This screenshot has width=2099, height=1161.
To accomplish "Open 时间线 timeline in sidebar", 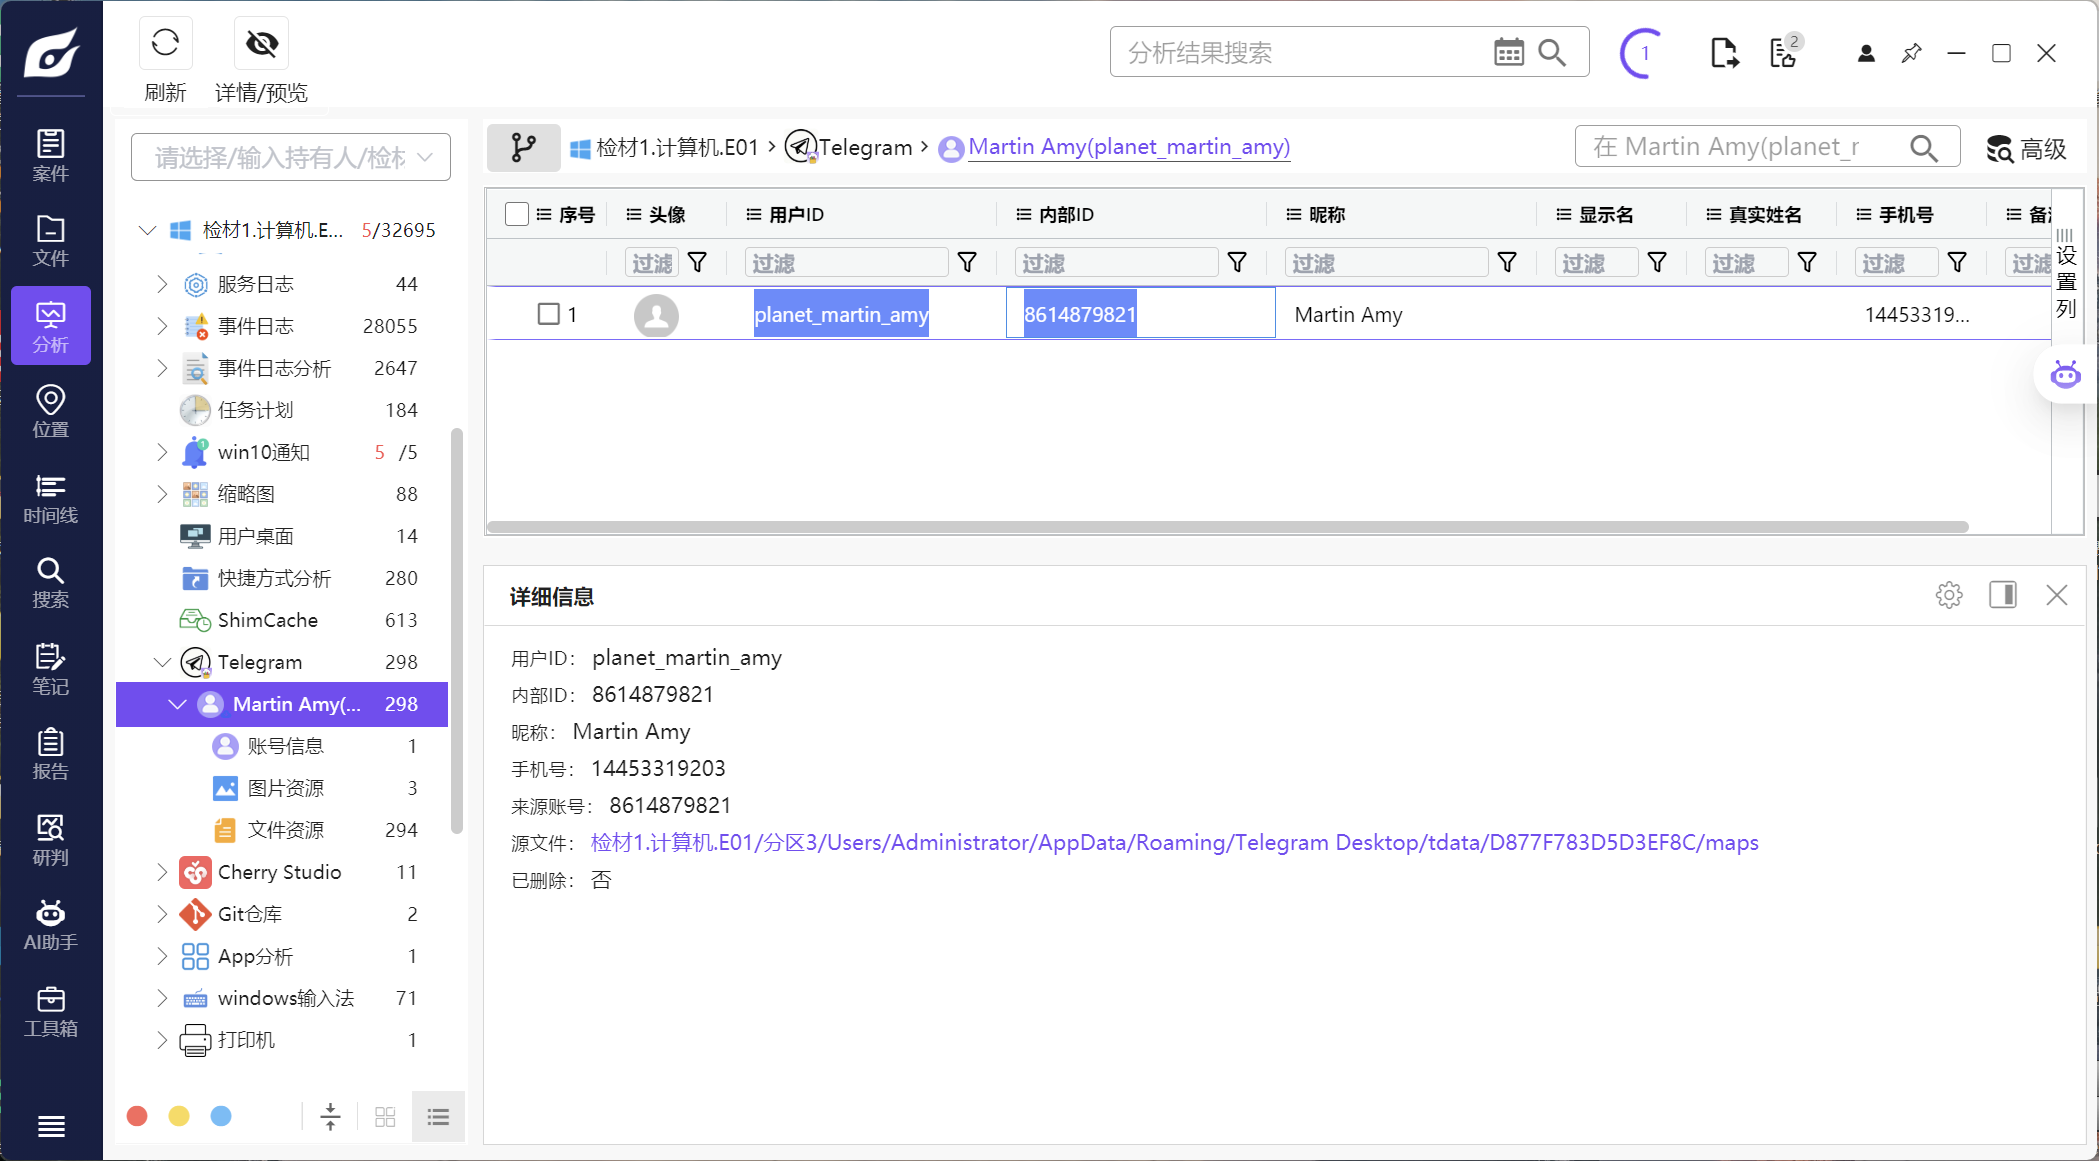I will pos(51,497).
